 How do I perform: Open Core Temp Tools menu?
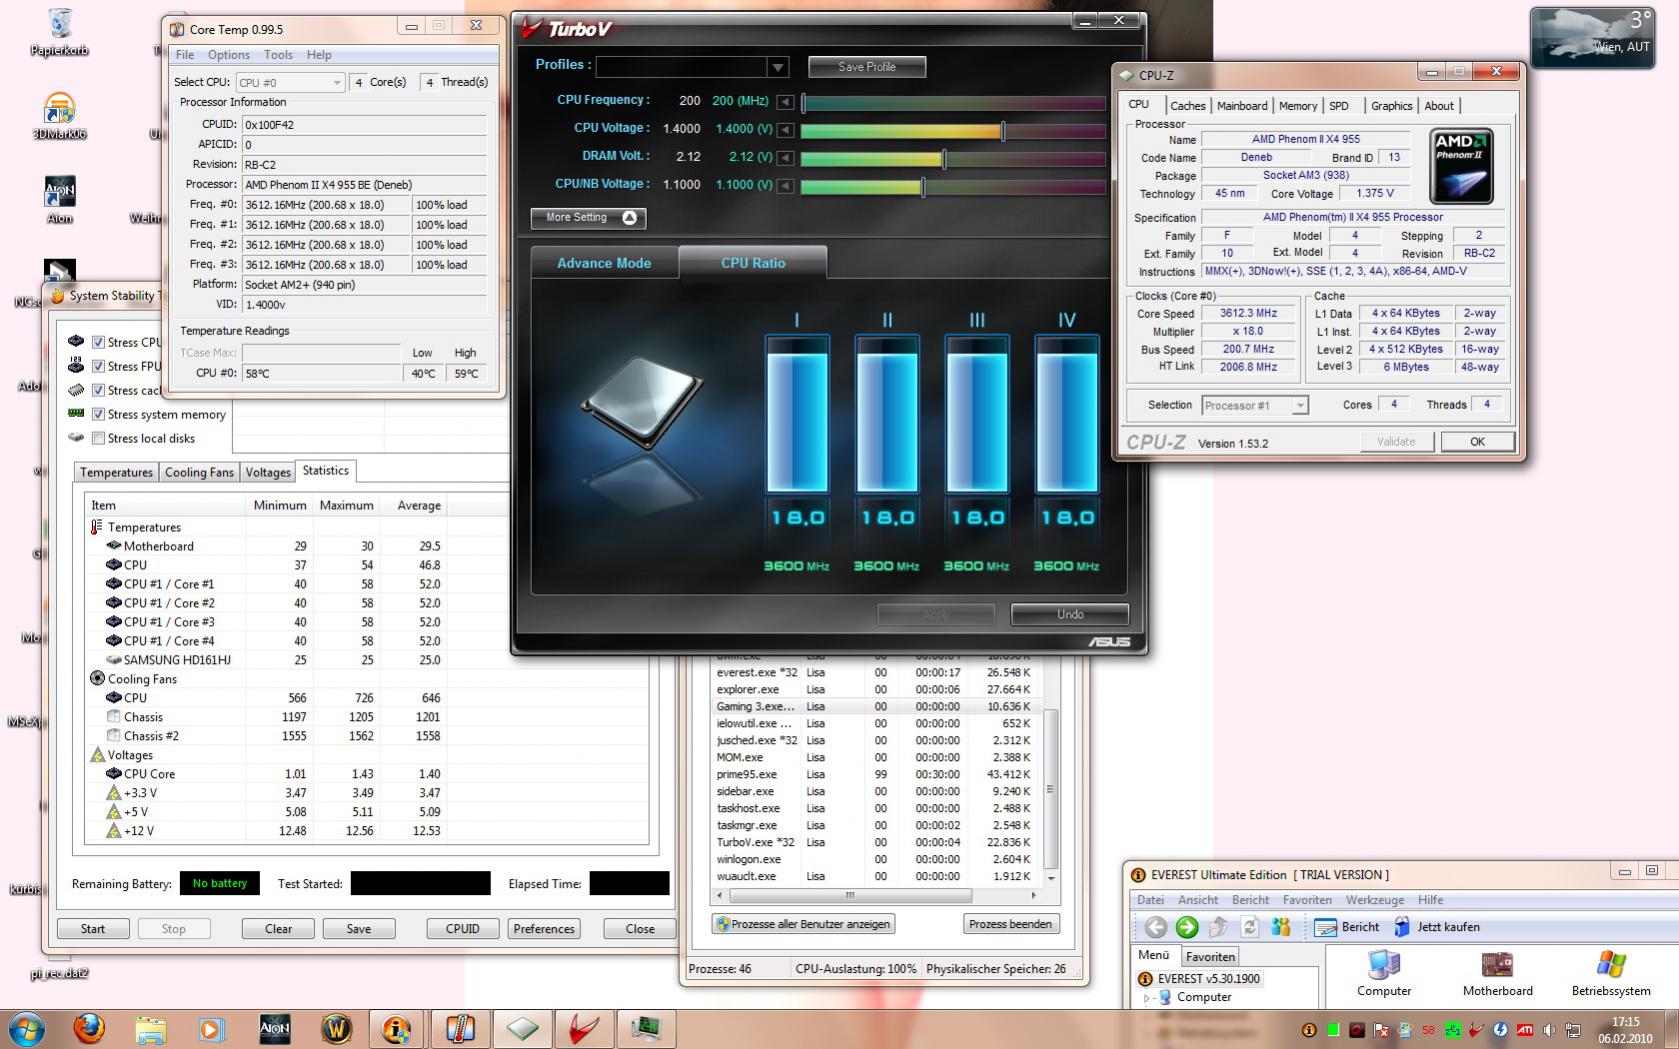click(278, 55)
